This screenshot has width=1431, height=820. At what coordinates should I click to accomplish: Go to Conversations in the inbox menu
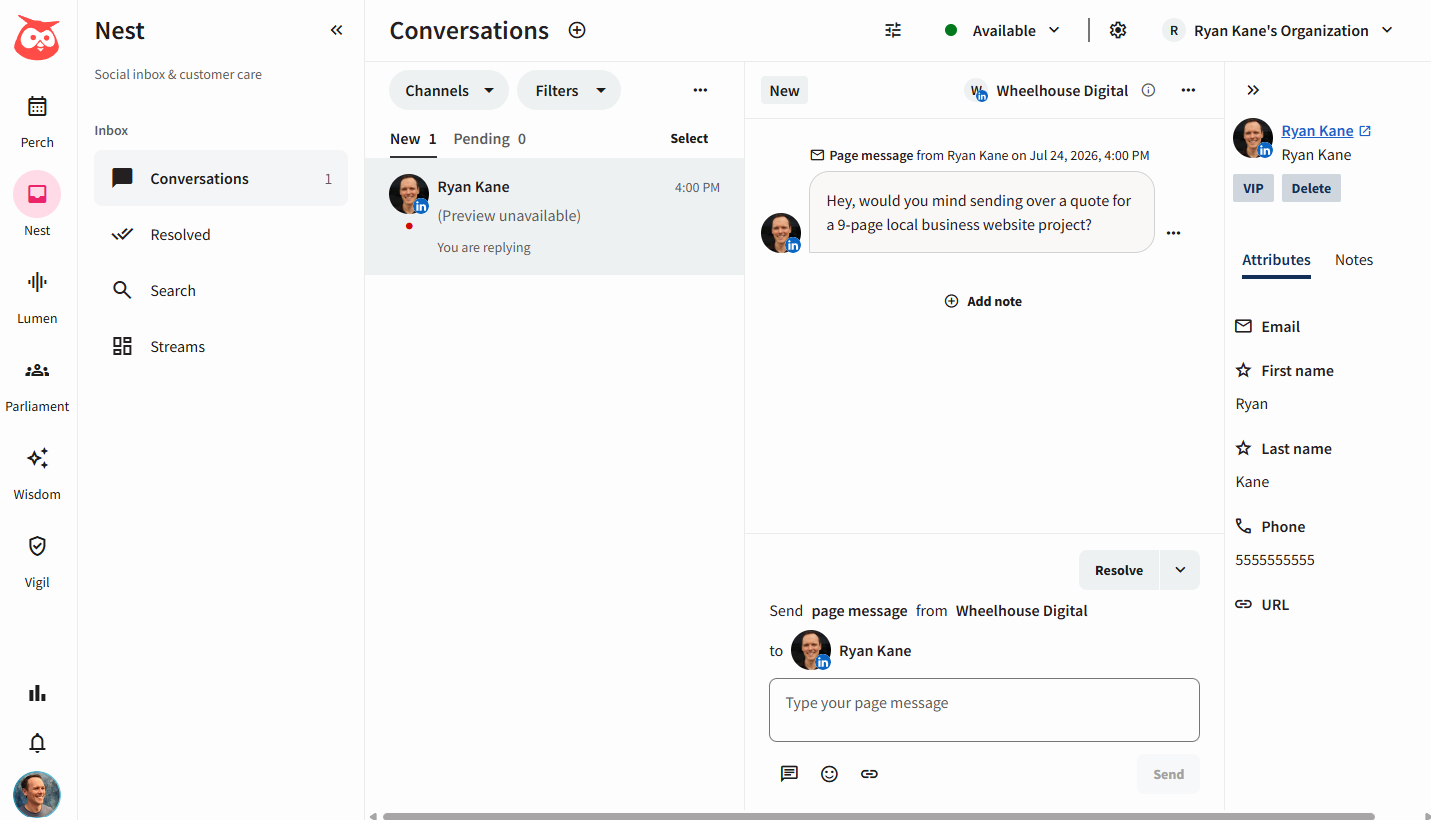[x=221, y=178]
